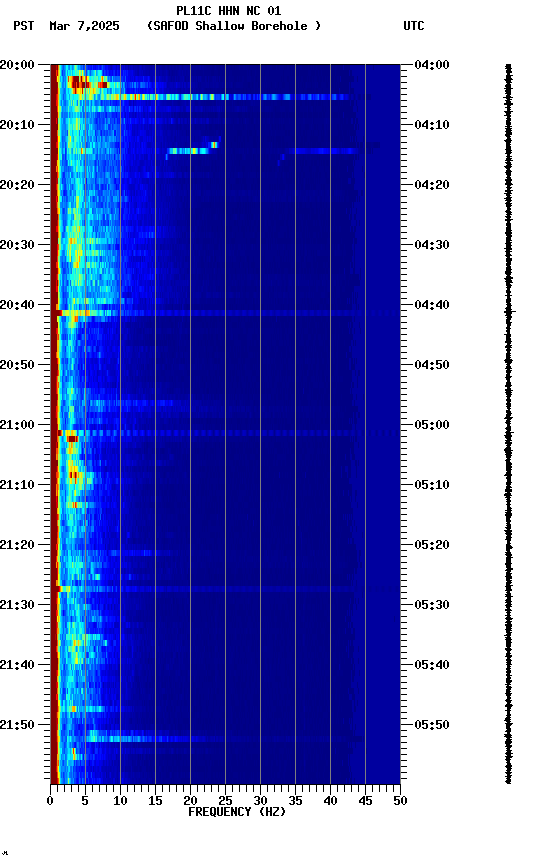552x864 pixels.
Task: Click the UTC time label '04:30'
Action: (432, 245)
